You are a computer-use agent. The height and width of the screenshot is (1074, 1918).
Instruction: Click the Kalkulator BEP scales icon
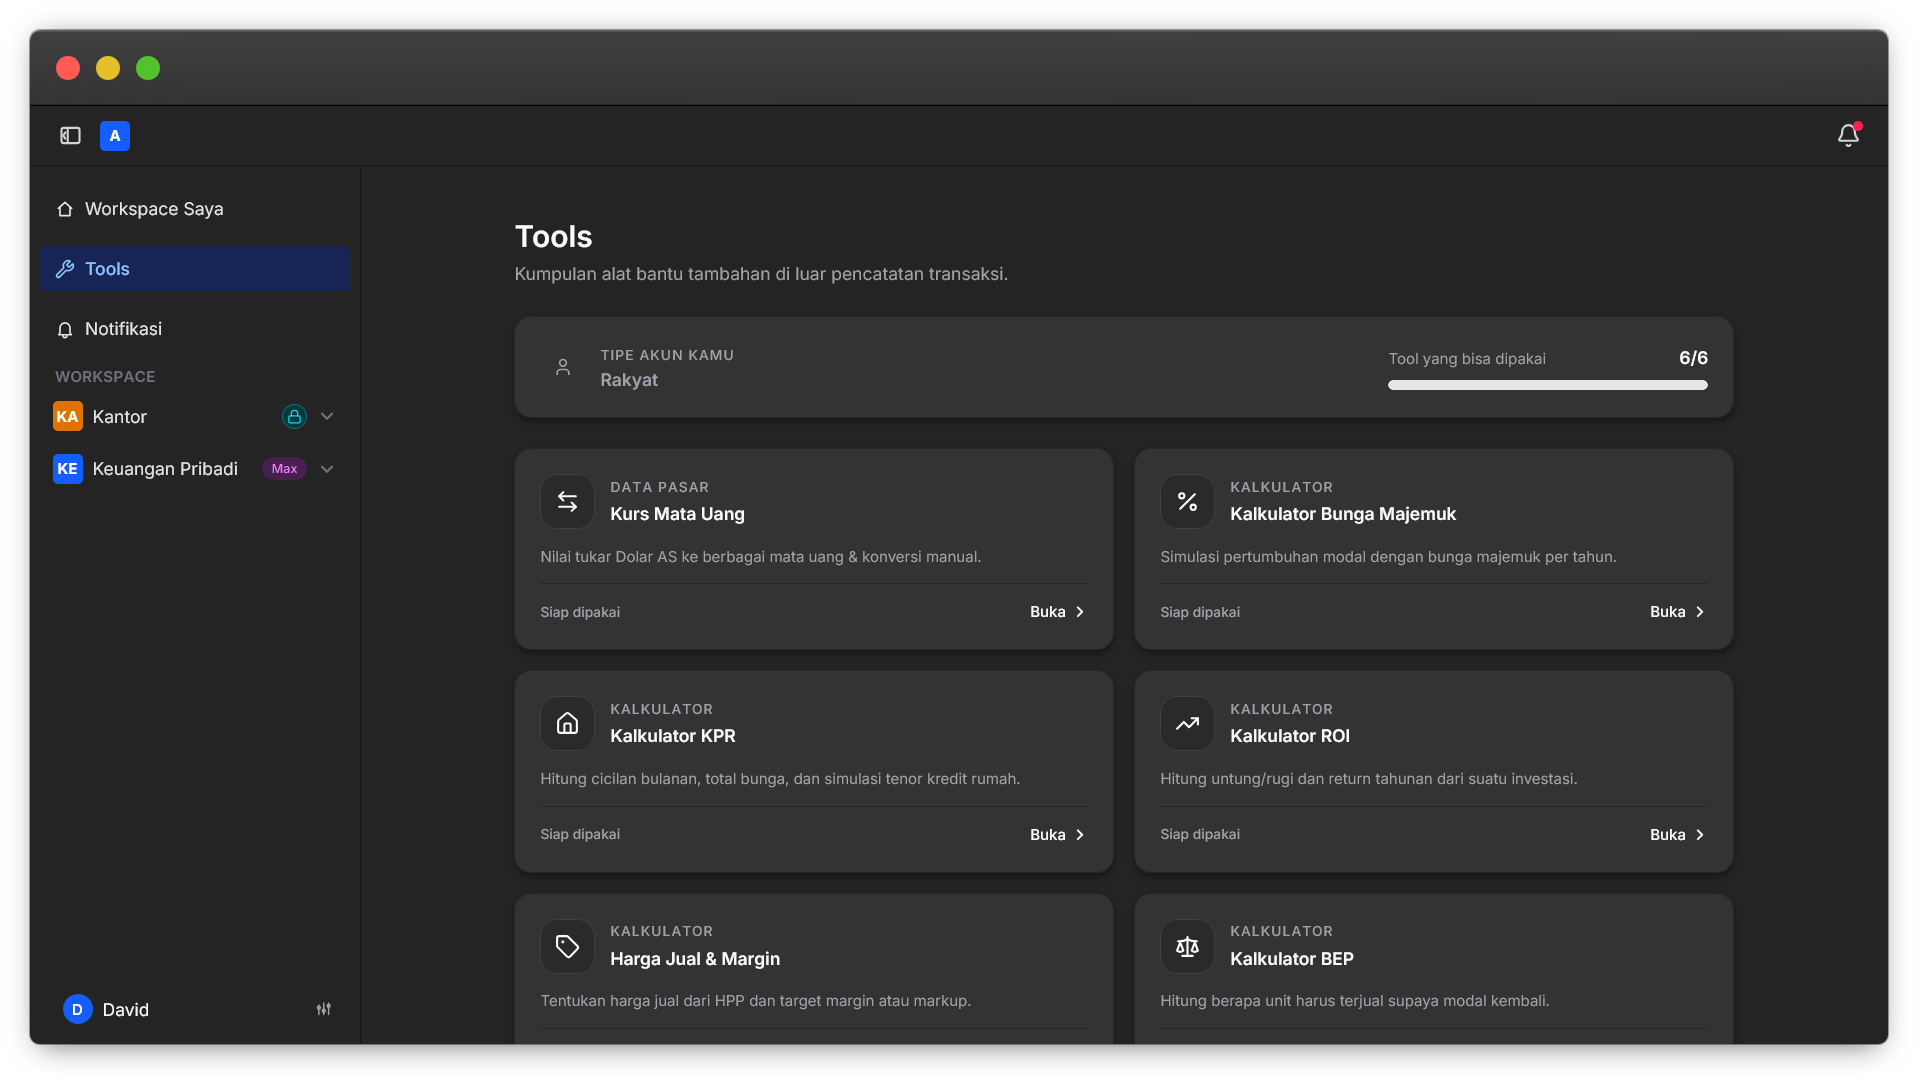point(1187,946)
